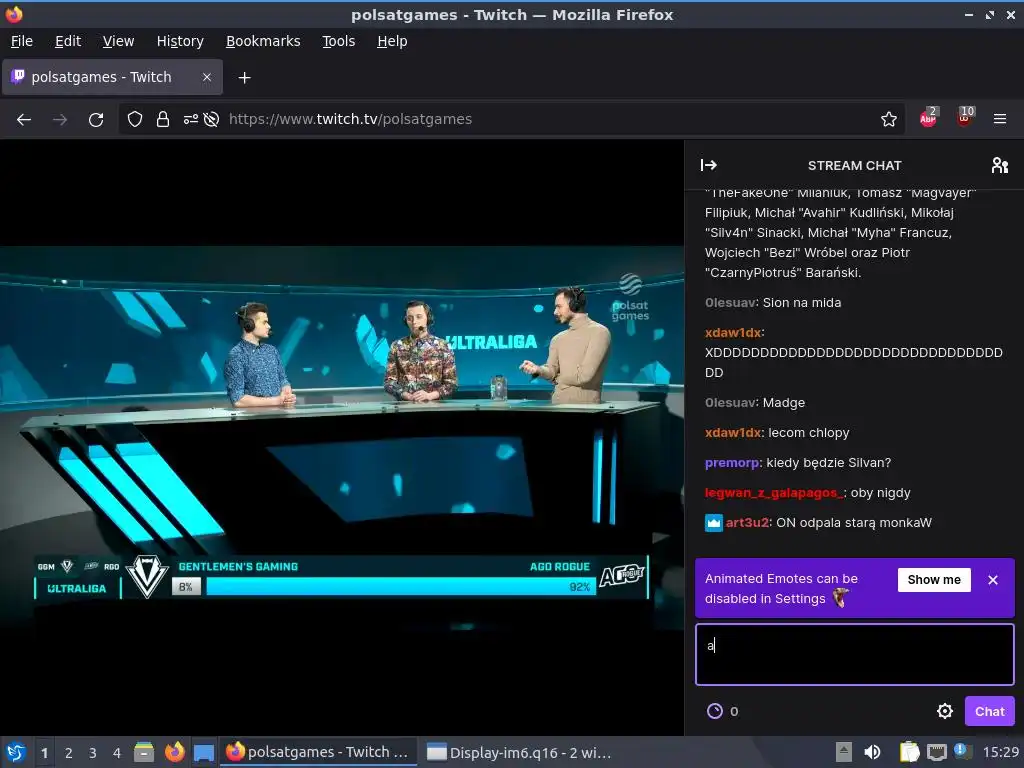Click username premorp in chat
Screen dimensions: 1024x768
pyautogui.click(x=731, y=462)
